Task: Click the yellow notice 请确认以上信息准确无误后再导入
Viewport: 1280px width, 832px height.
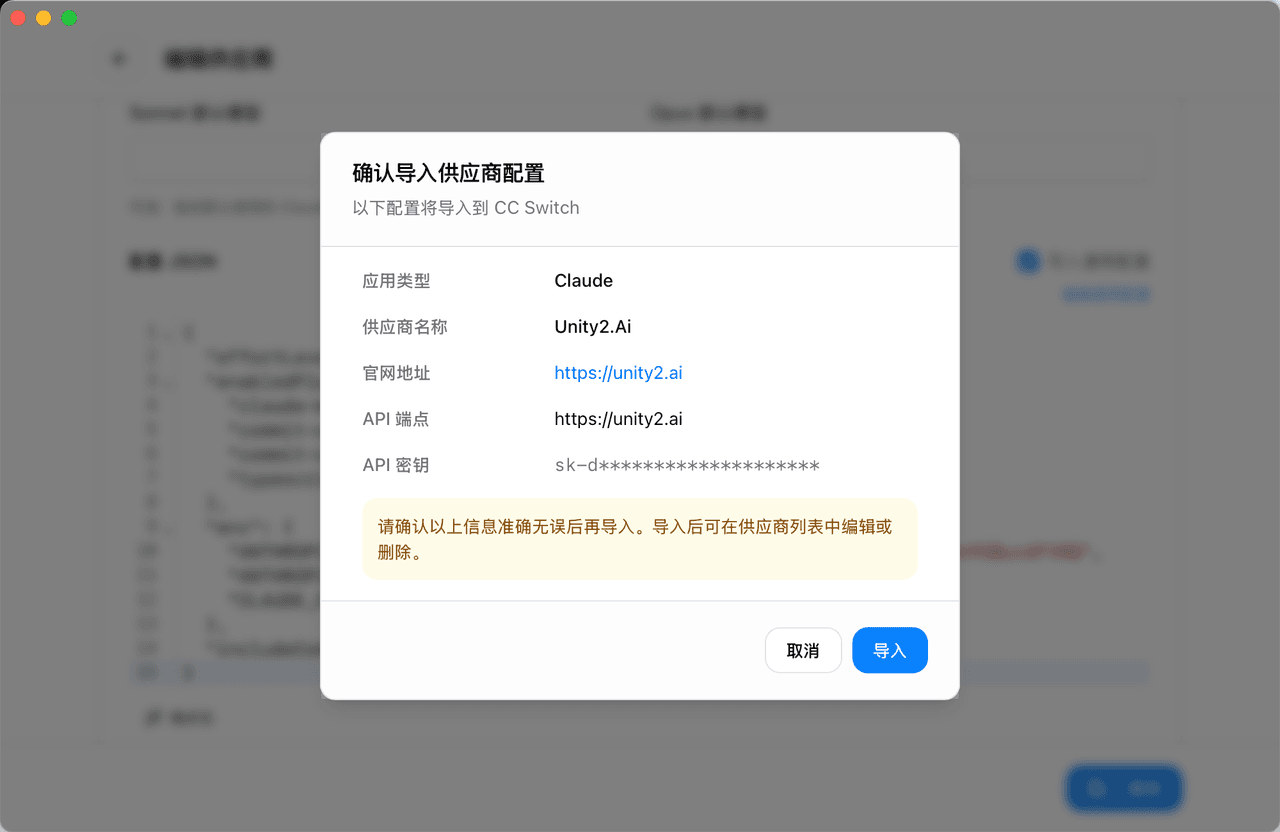Action: click(640, 539)
